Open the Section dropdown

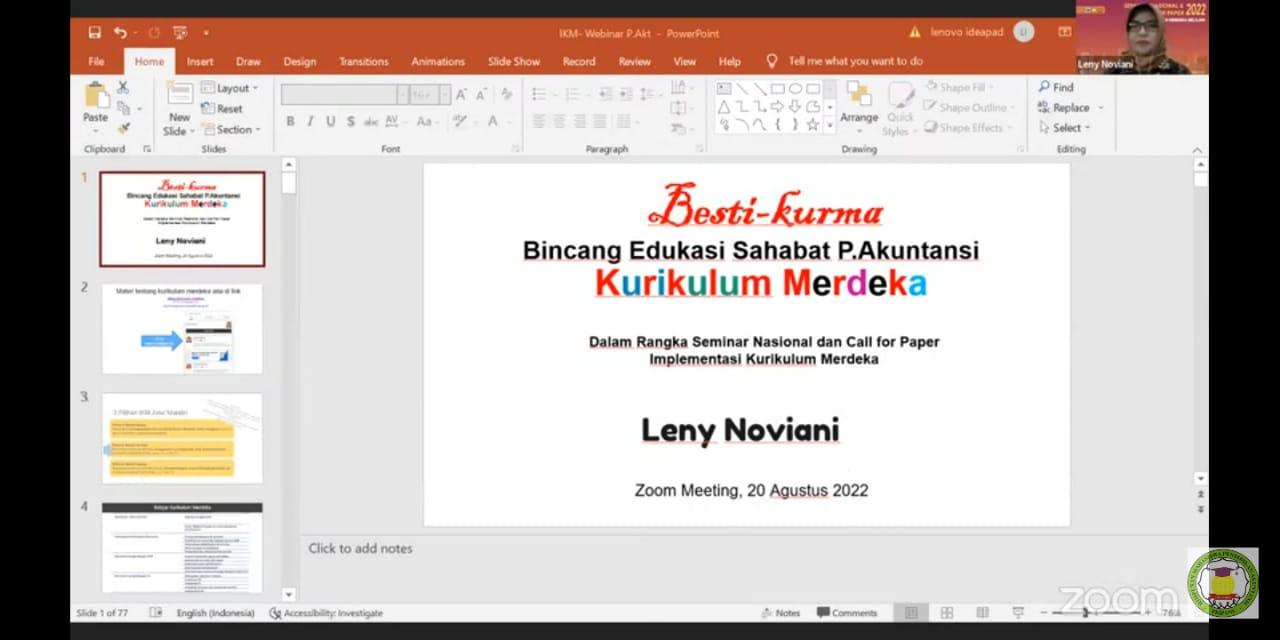tap(232, 129)
